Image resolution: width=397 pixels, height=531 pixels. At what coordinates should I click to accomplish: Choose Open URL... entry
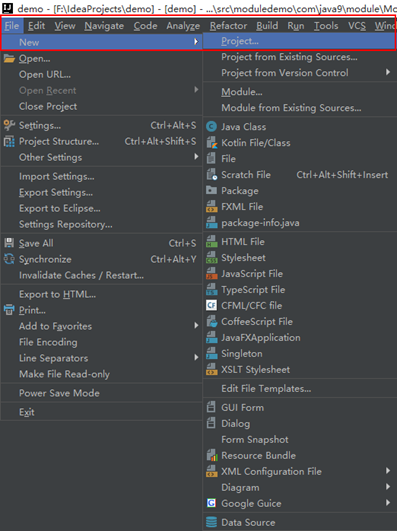click(x=45, y=75)
